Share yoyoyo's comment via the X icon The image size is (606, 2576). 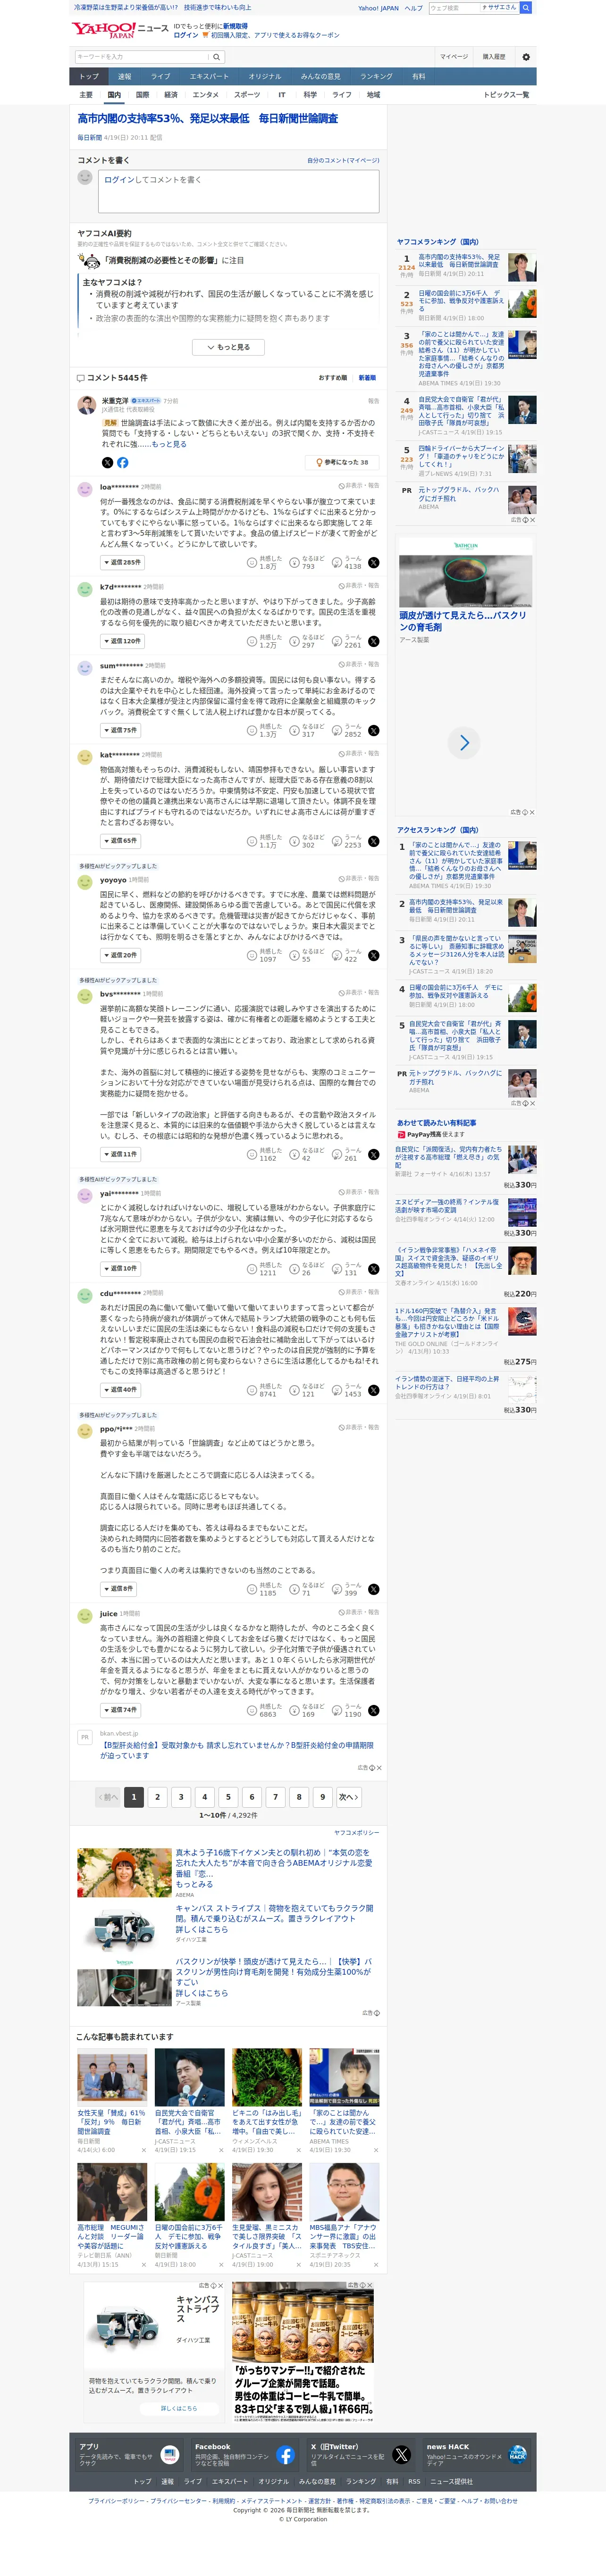[373, 956]
